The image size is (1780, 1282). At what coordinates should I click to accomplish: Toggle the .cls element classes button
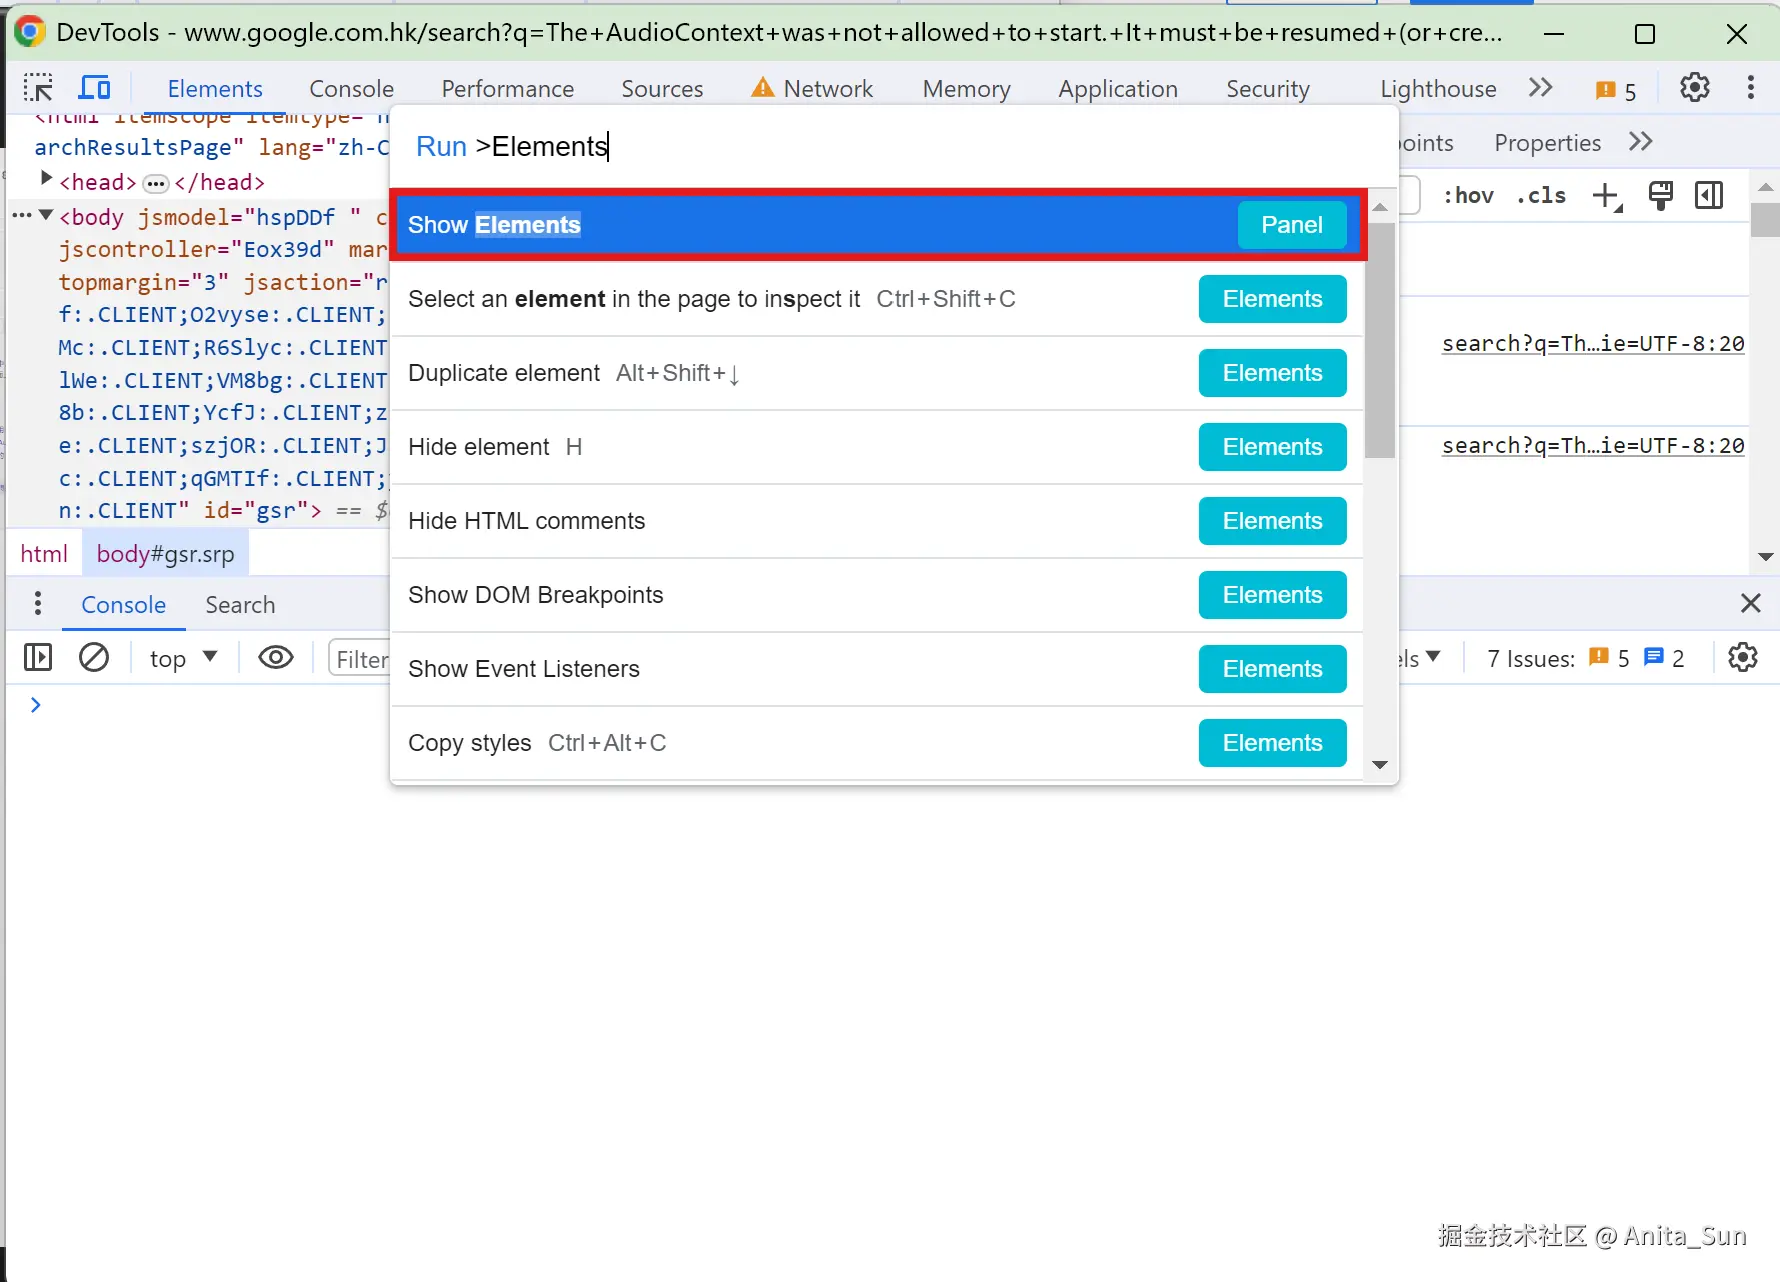pyautogui.click(x=1541, y=195)
